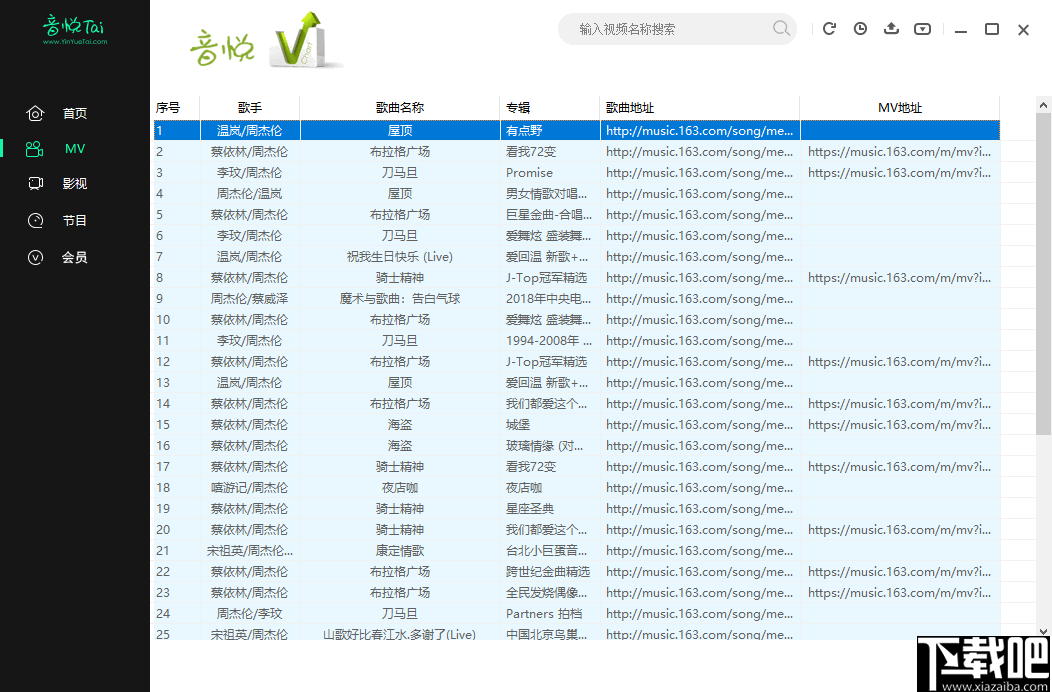This screenshot has height=692, width=1052.
Task: Click the scrollbar down arrow
Action: click(1043, 631)
